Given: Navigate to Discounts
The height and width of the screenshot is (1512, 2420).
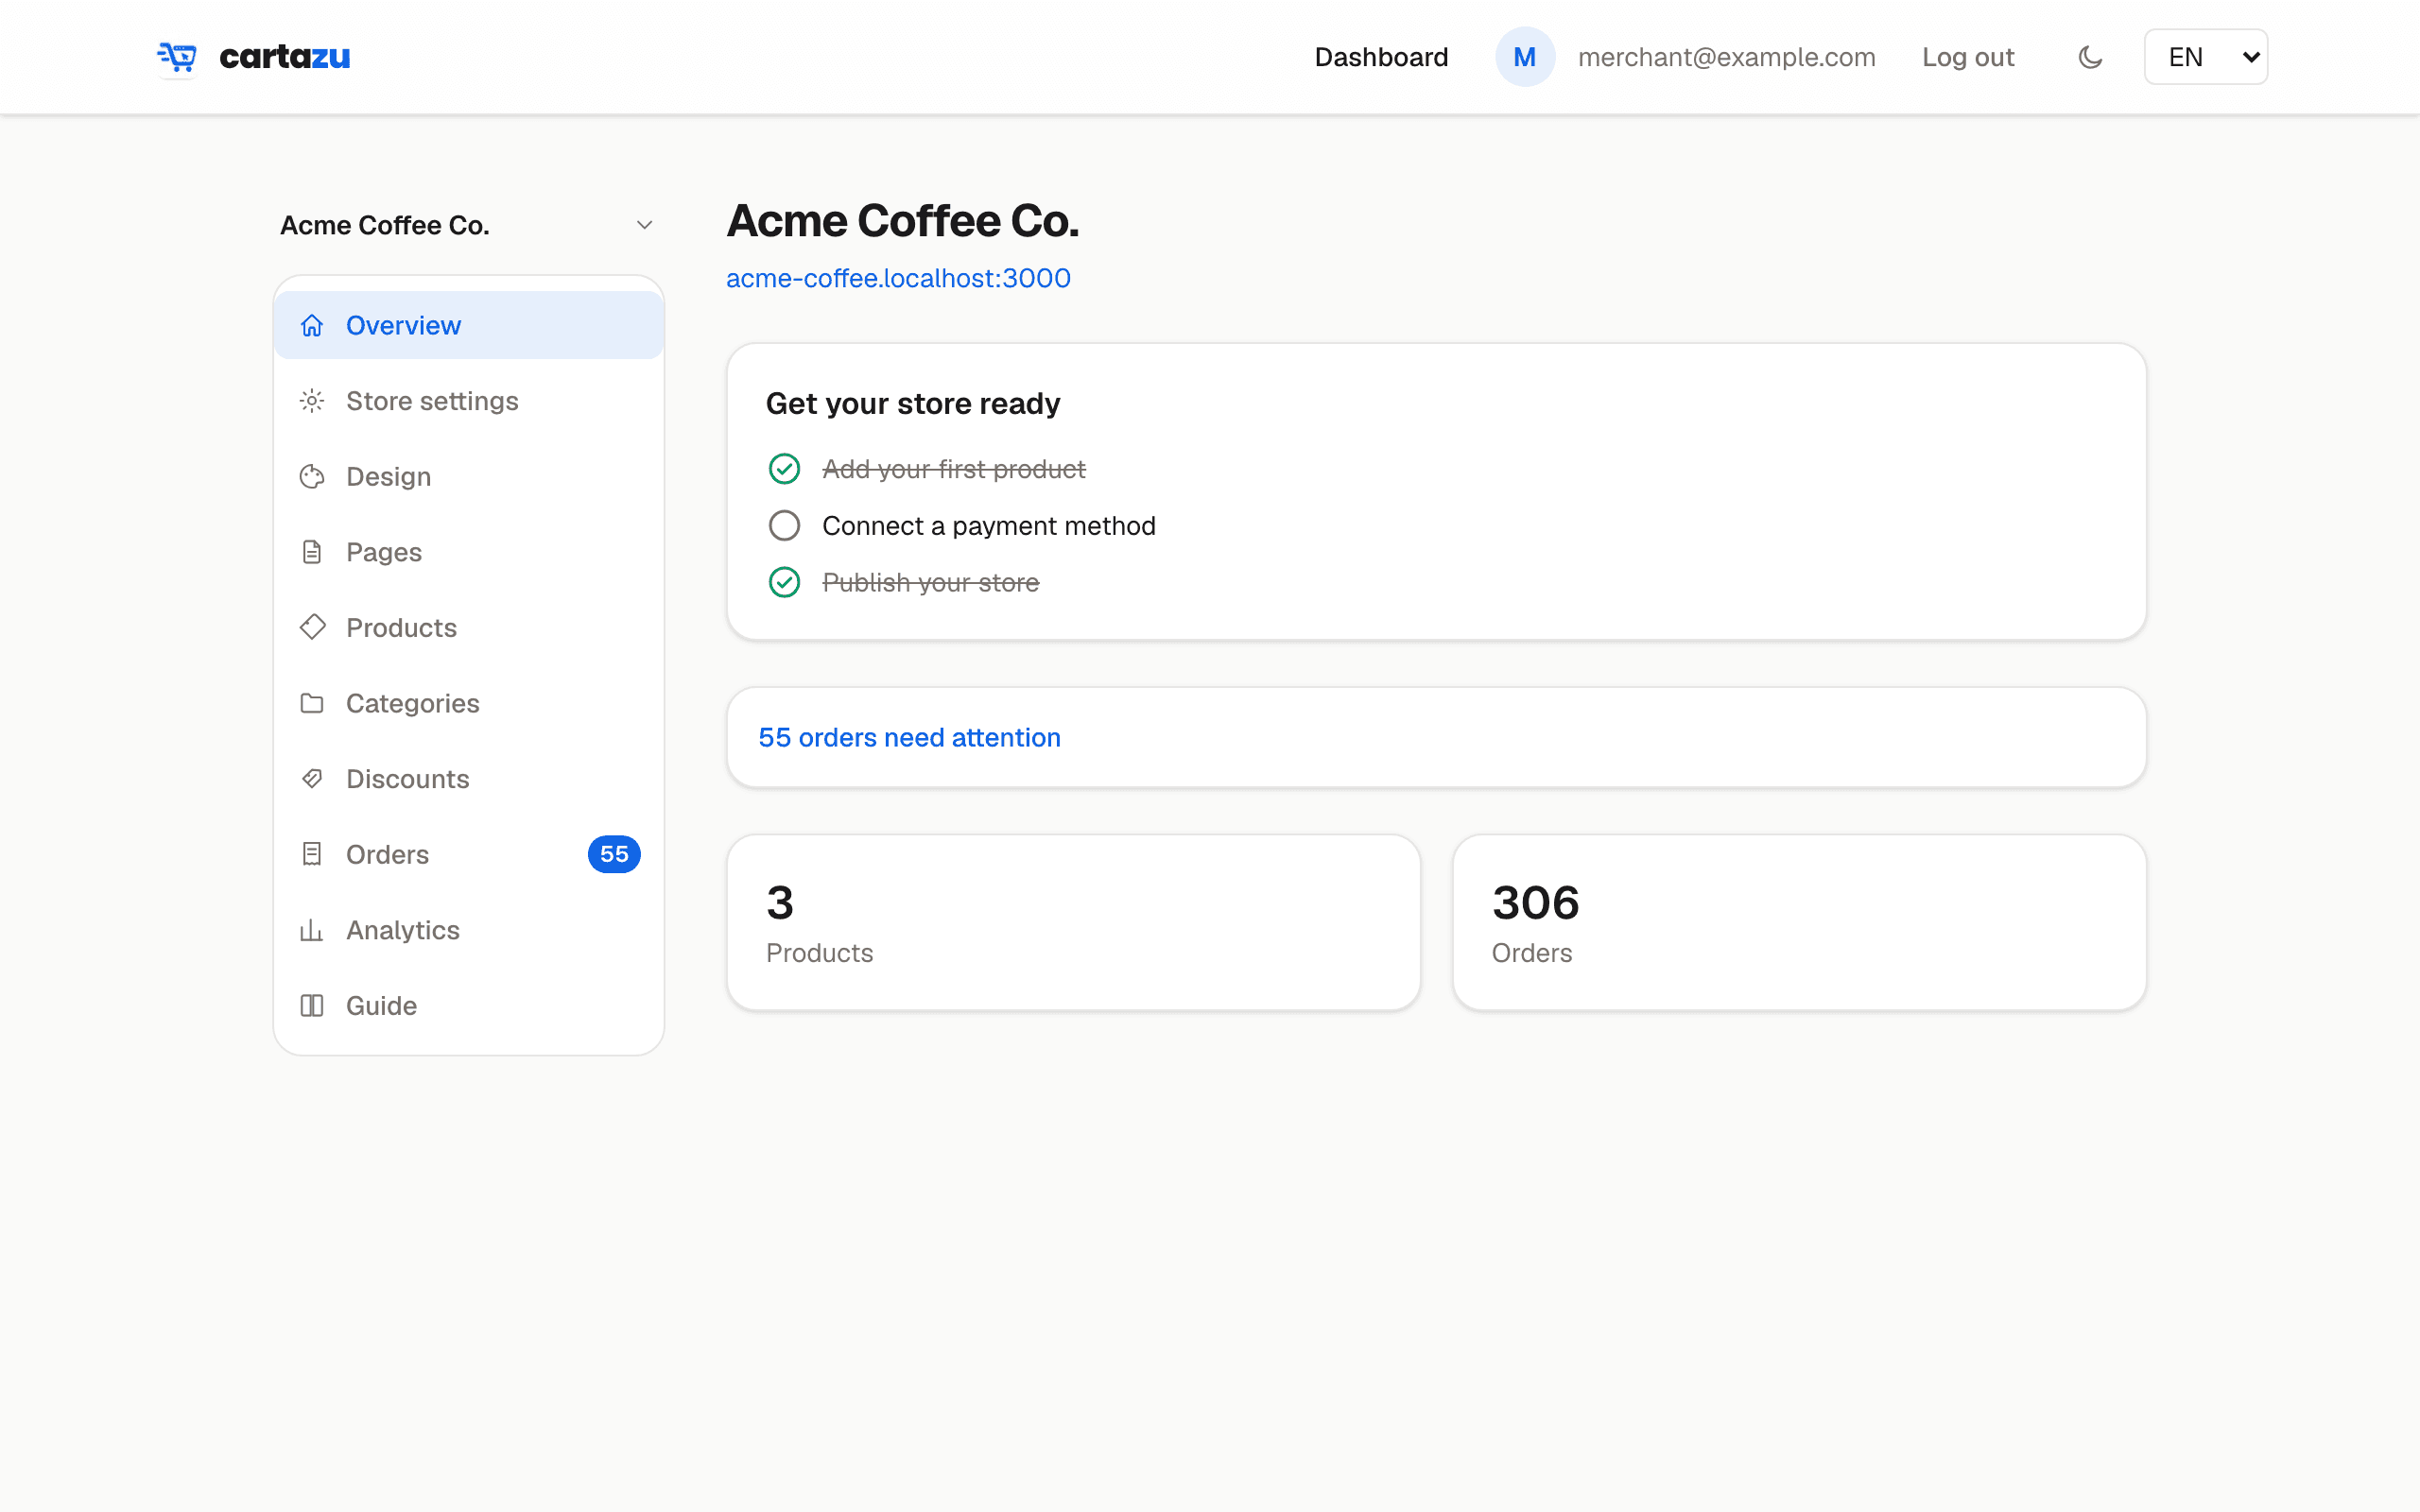Looking at the screenshot, I should coord(469,778).
